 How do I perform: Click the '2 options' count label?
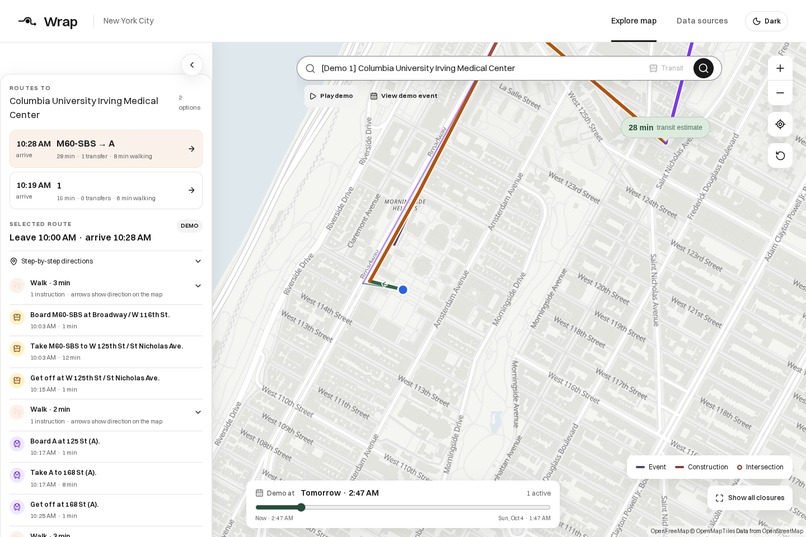click(x=189, y=103)
